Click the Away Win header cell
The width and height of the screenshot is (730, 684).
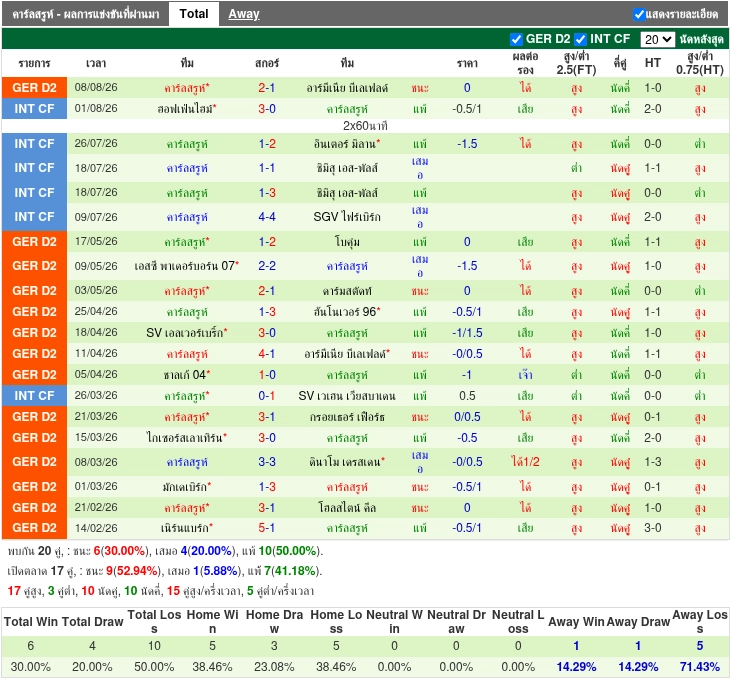[x=576, y=621]
